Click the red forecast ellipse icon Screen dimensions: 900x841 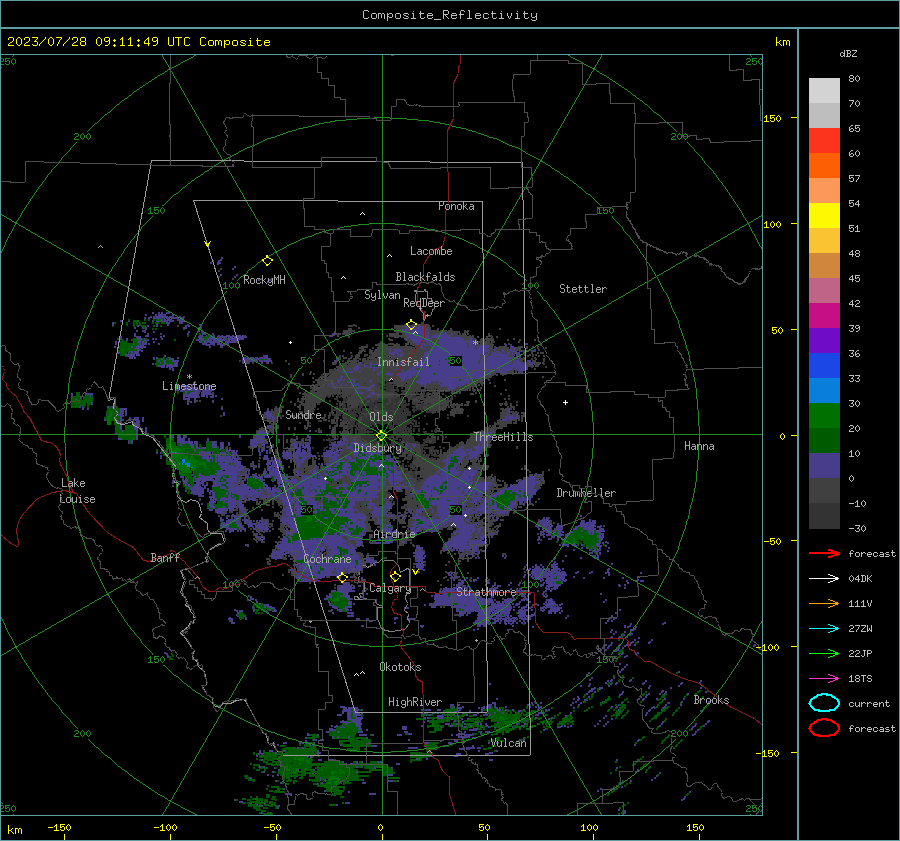(824, 728)
